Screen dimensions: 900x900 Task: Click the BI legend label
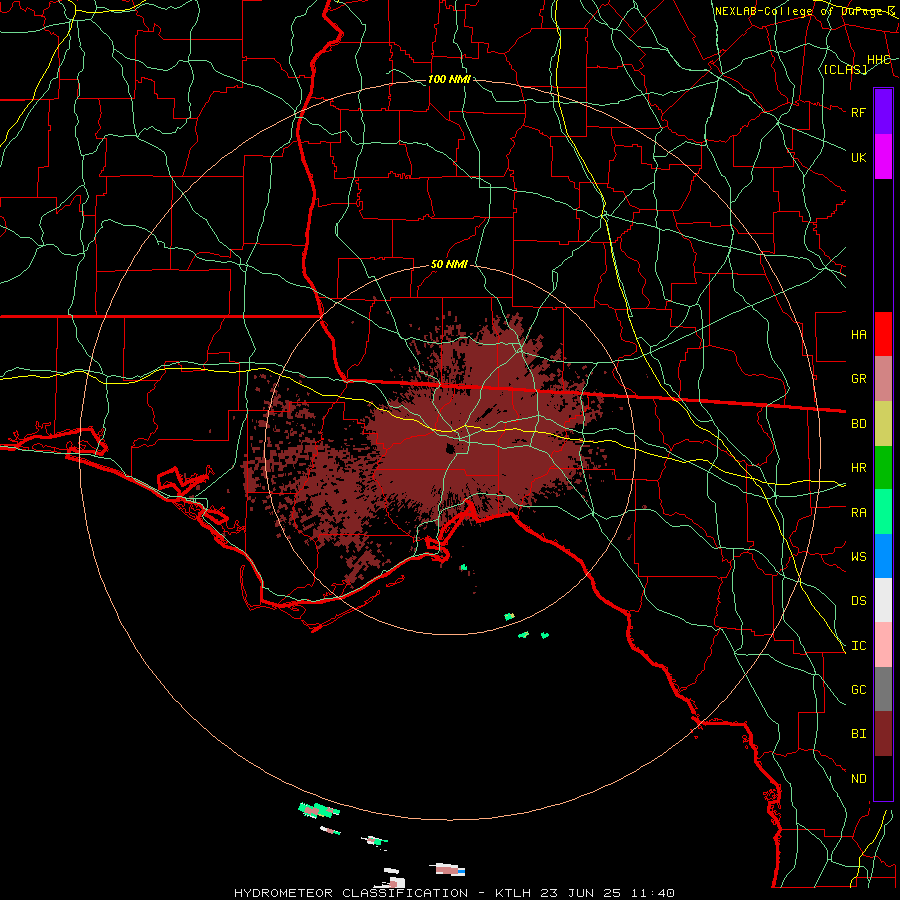pyautogui.click(x=858, y=734)
